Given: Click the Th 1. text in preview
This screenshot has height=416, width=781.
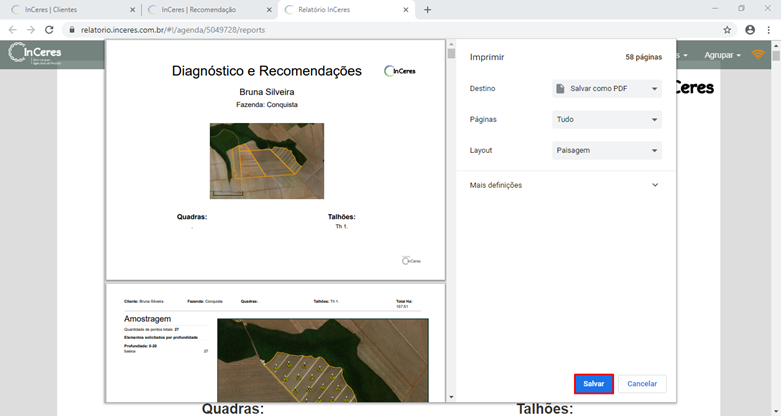Looking at the screenshot, I should tap(342, 227).
